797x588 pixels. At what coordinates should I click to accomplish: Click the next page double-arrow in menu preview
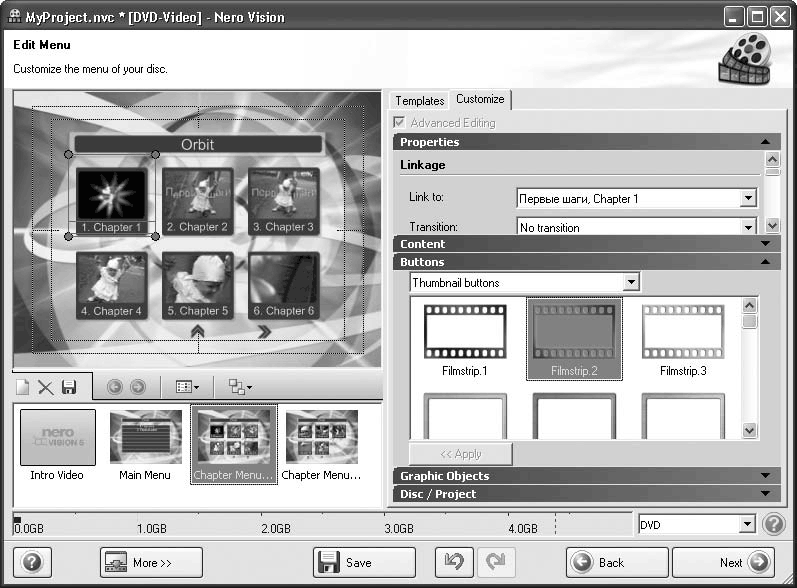pyautogui.click(x=265, y=333)
